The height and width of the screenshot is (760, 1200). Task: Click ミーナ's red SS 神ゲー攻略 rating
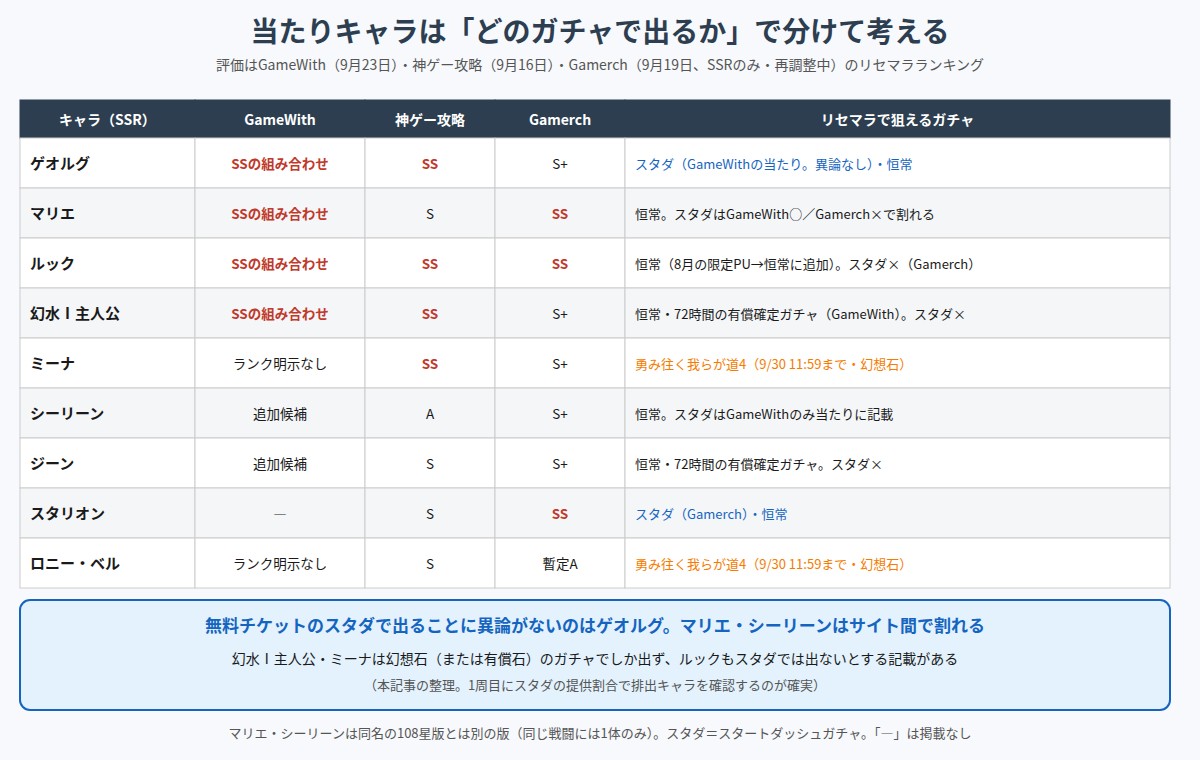click(x=430, y=364)
